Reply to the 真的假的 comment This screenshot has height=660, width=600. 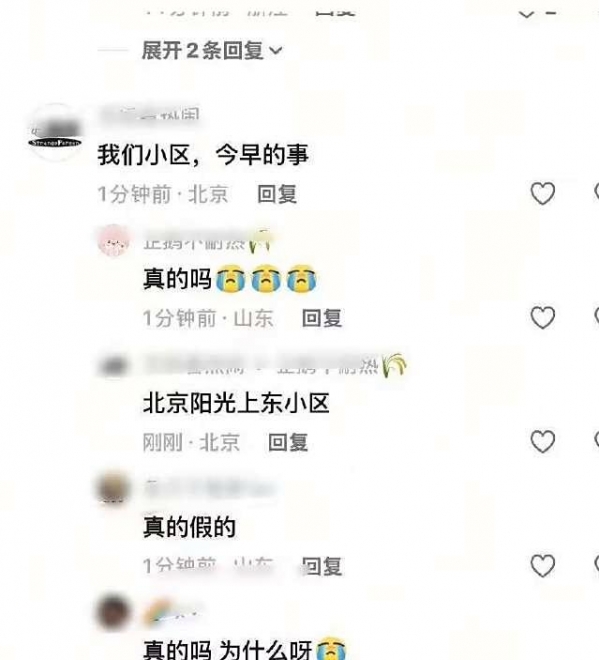click(x=322, y=566)
